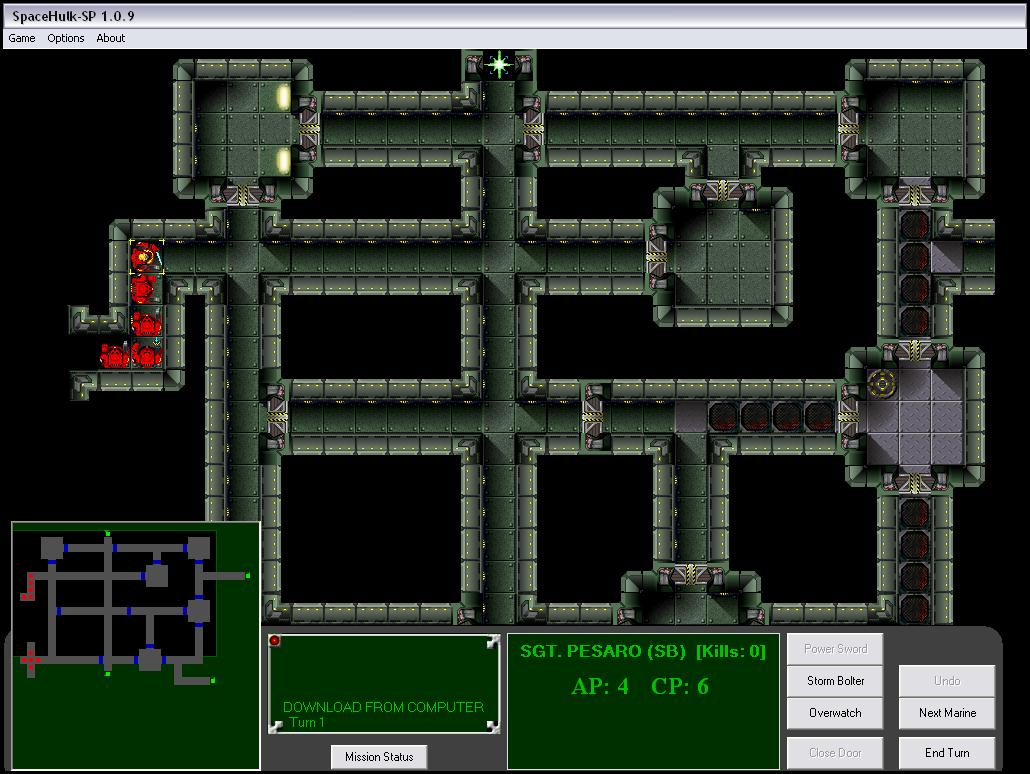Viewport: 1030px width, 774px height.
Task: Click the 'SGT. PESARO (SB) [Kills: 0]' text
Action: coord(643,651)
